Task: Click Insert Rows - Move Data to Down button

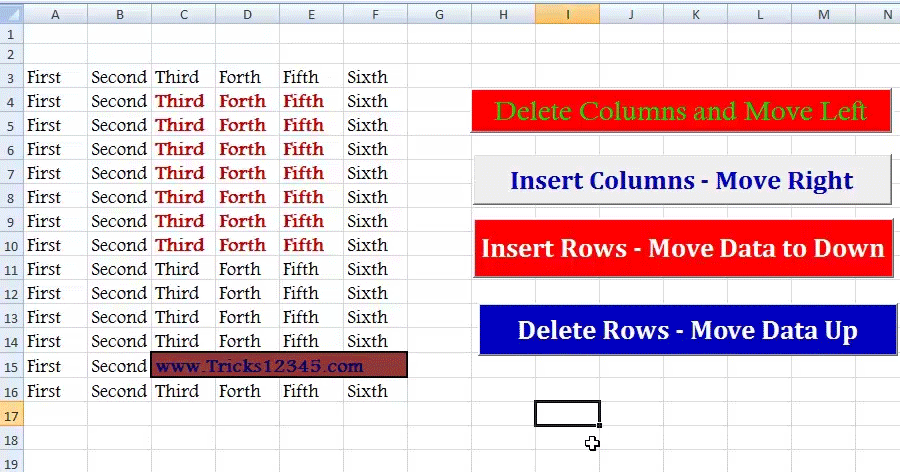Action: click(x=684, y=248)
